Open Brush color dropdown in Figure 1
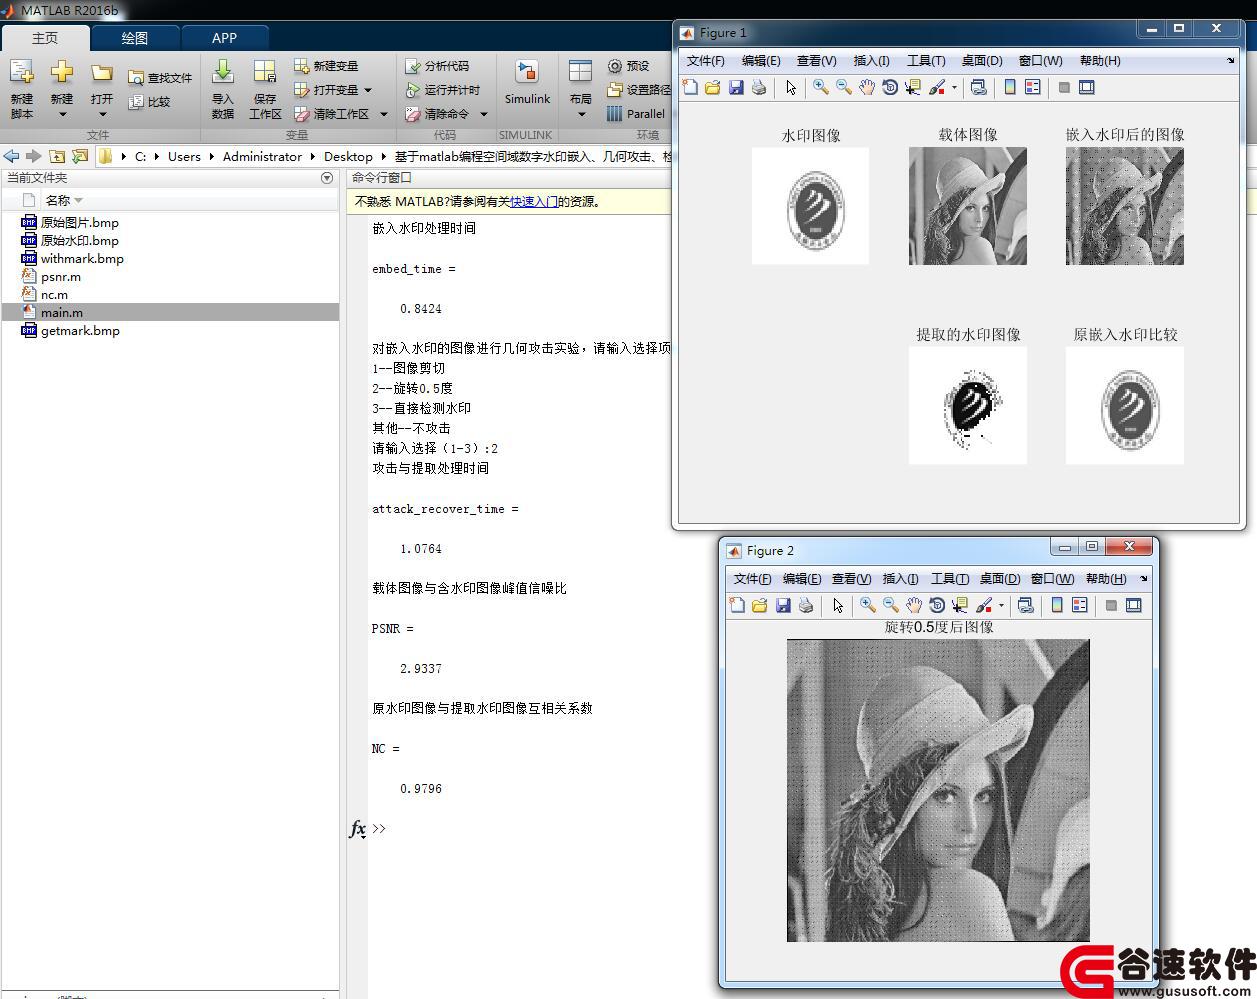1257x999 pixels. (954, 88)
